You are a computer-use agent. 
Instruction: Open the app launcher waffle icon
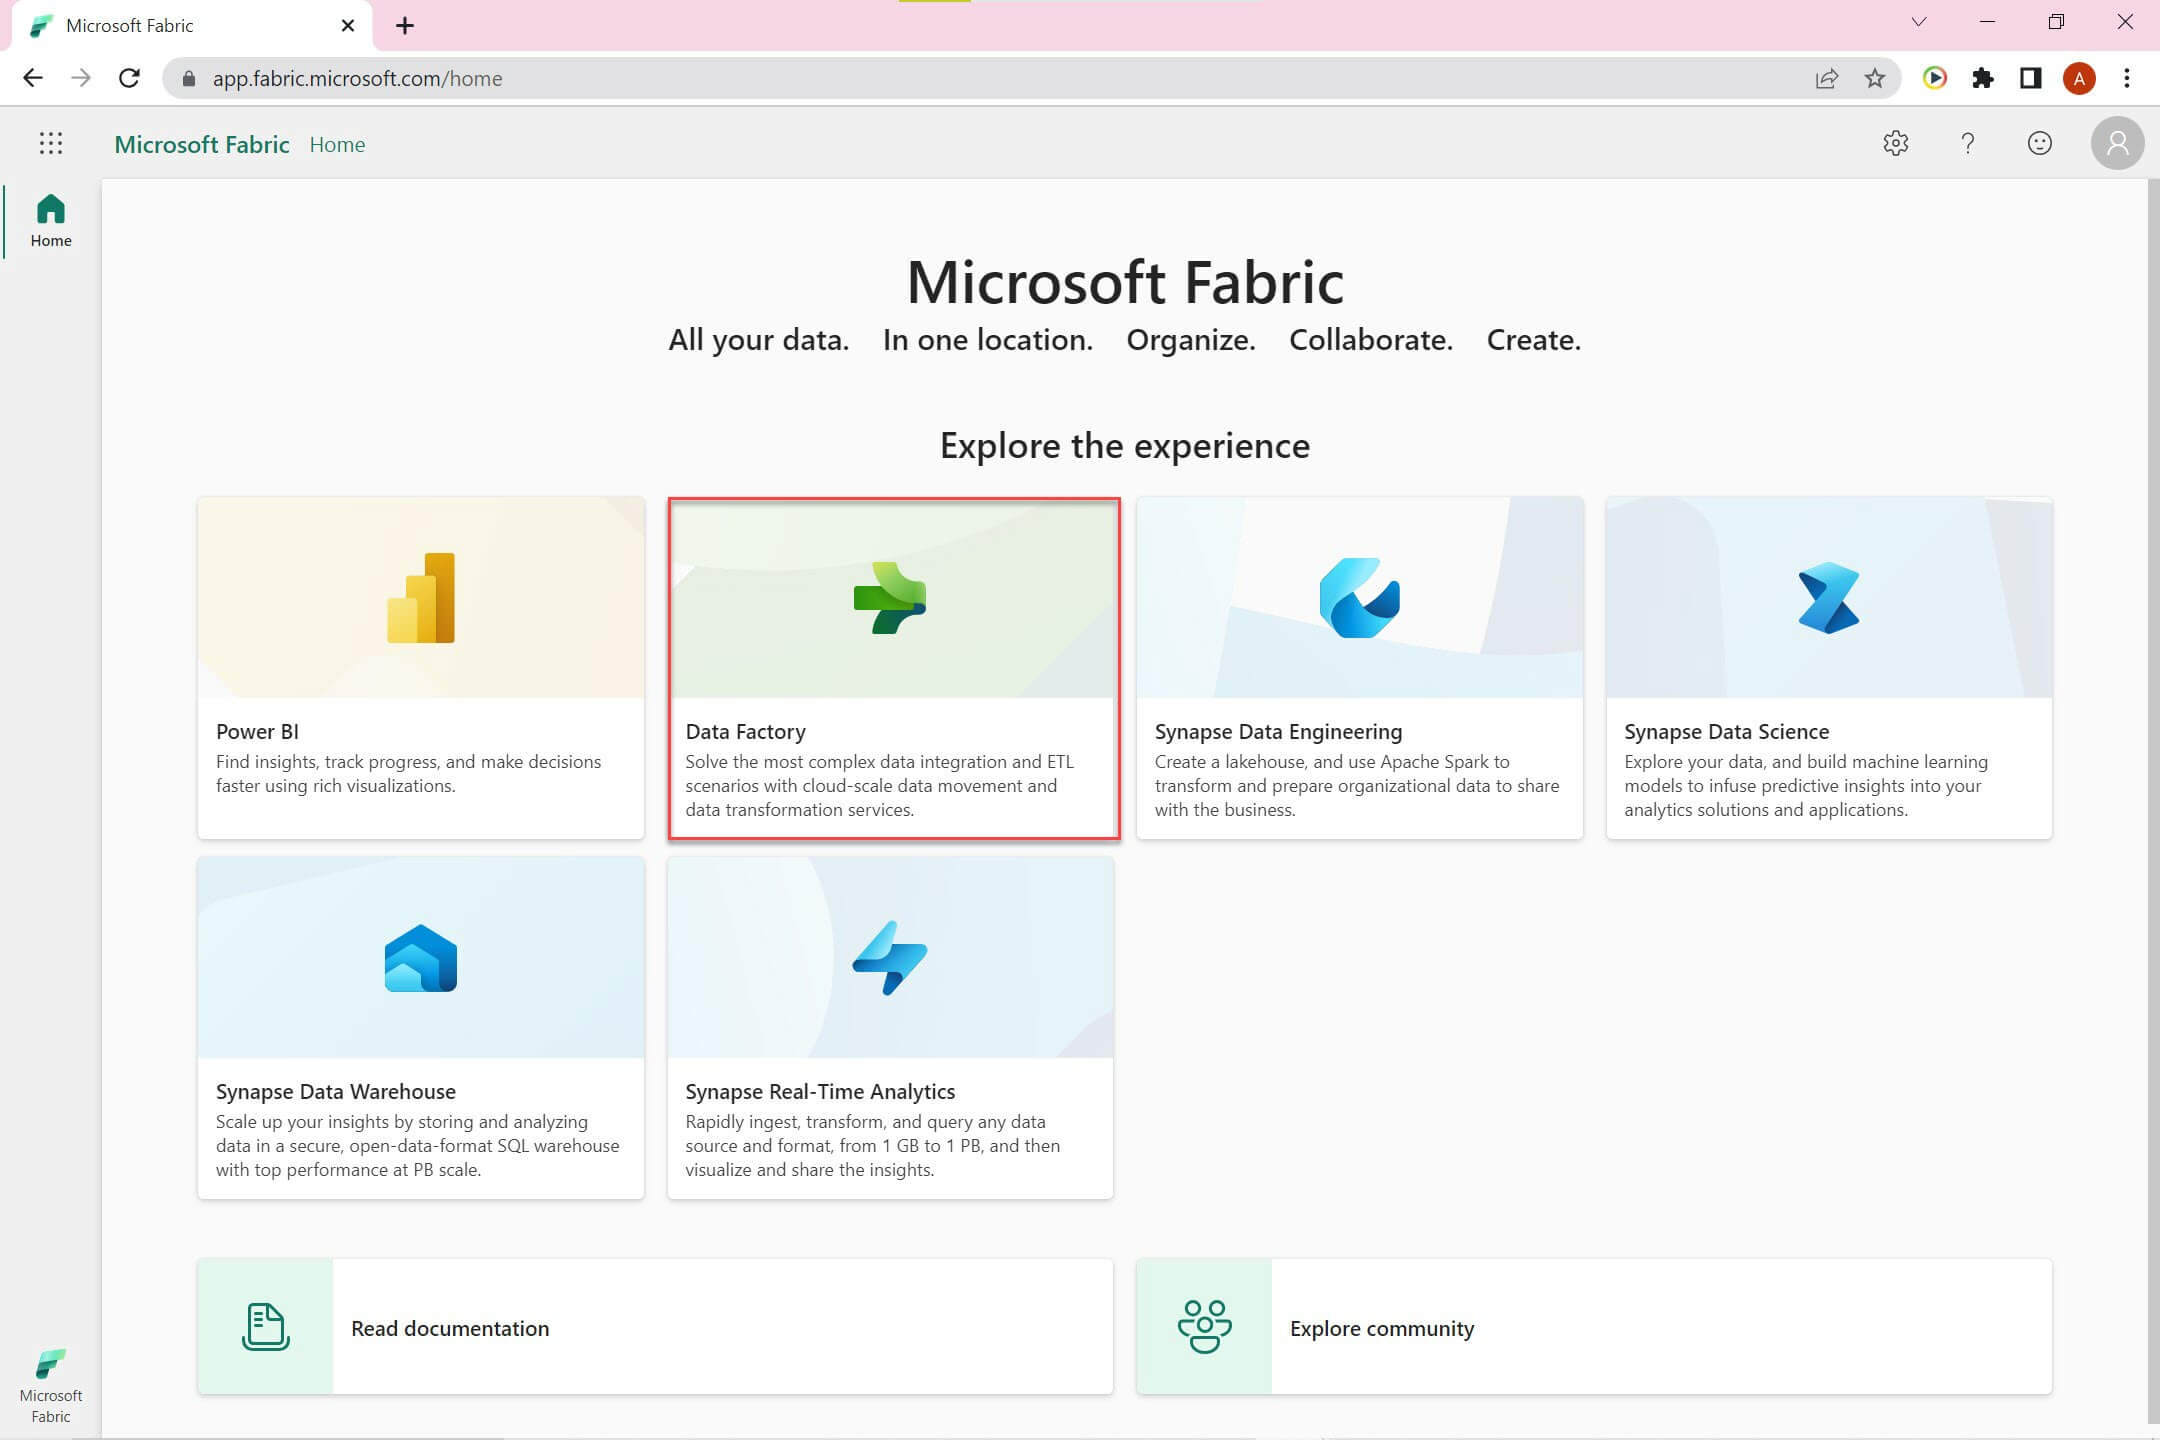pos(50,144)
